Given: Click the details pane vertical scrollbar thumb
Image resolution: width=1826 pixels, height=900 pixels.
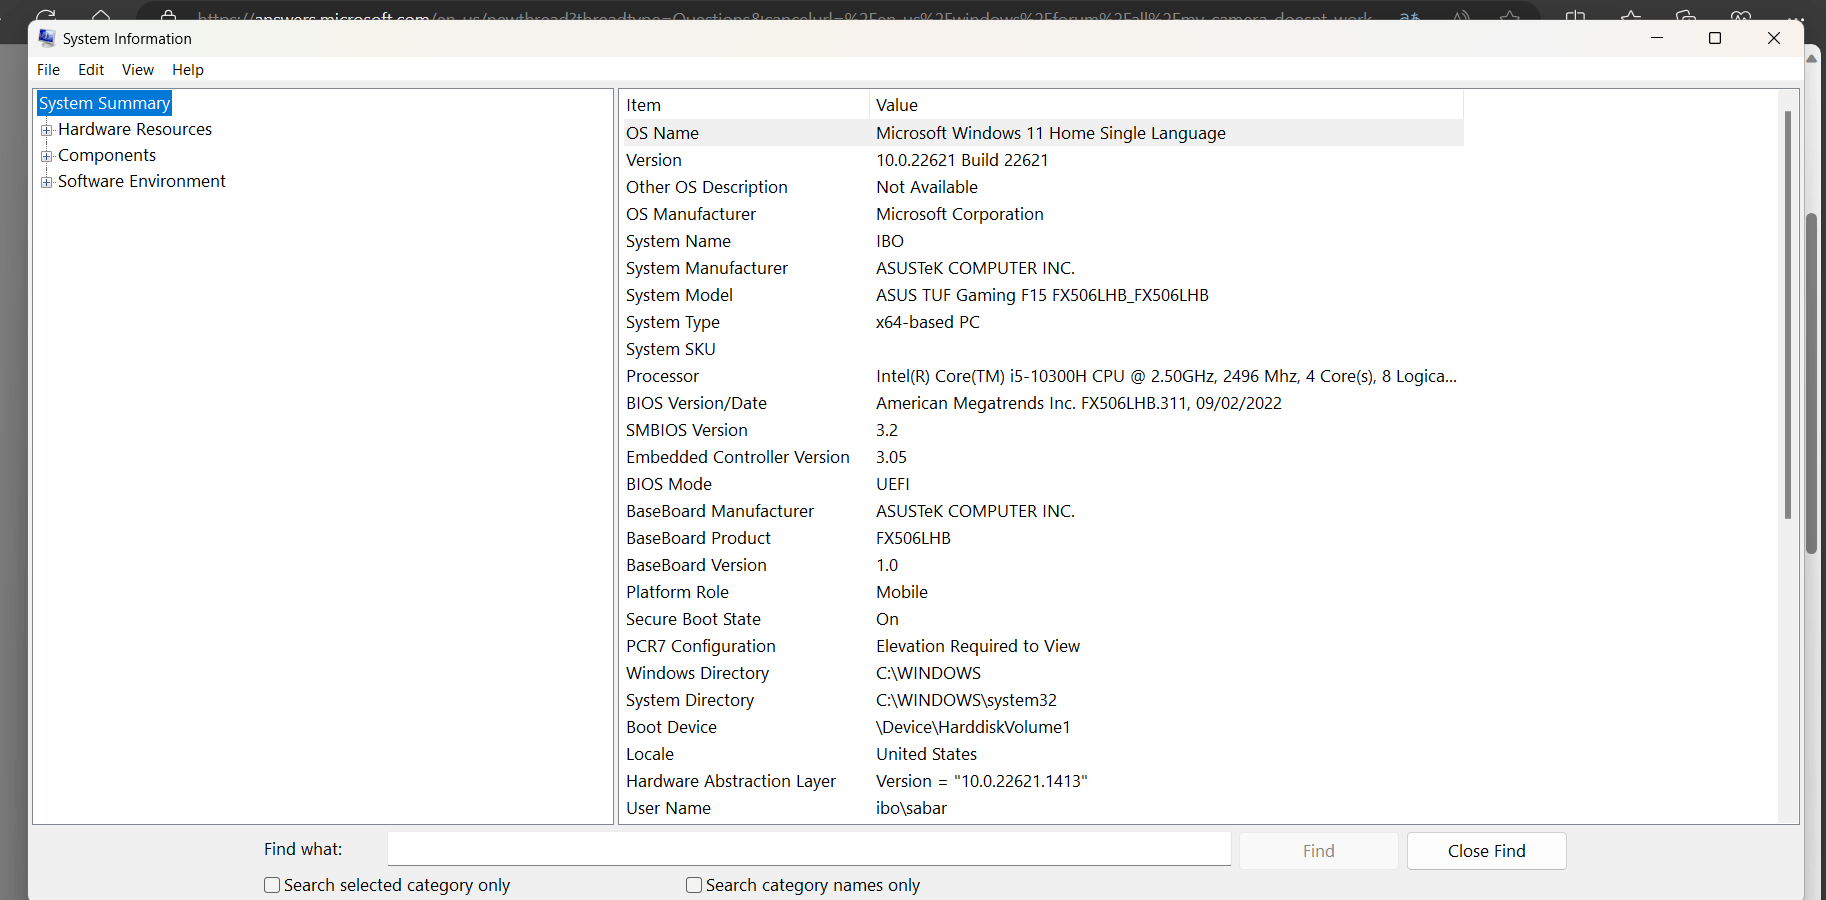Looking at the screenshot, I should [x=1788, y=315].
